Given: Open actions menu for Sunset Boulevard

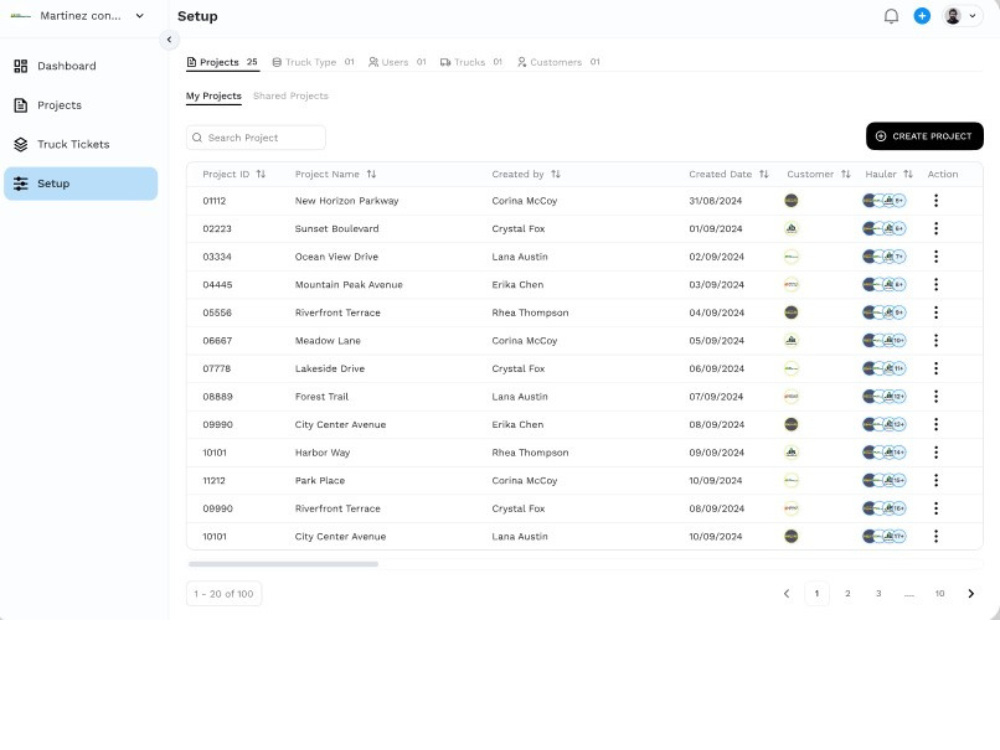Looking at the screenshot, I should [936, 228].
